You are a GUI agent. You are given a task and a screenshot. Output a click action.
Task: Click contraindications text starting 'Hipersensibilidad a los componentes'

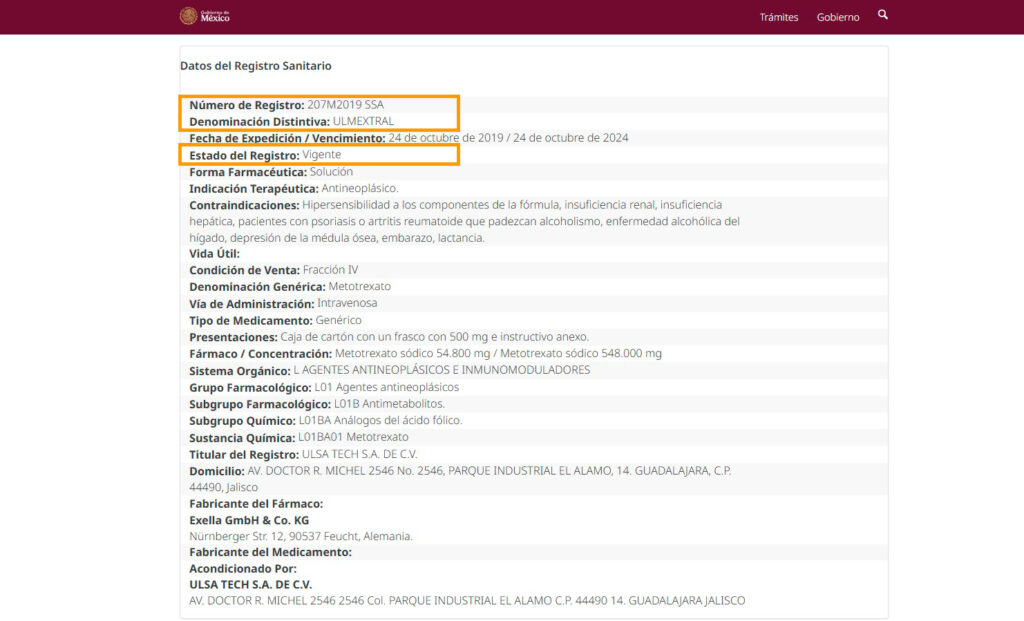(464, 221)
